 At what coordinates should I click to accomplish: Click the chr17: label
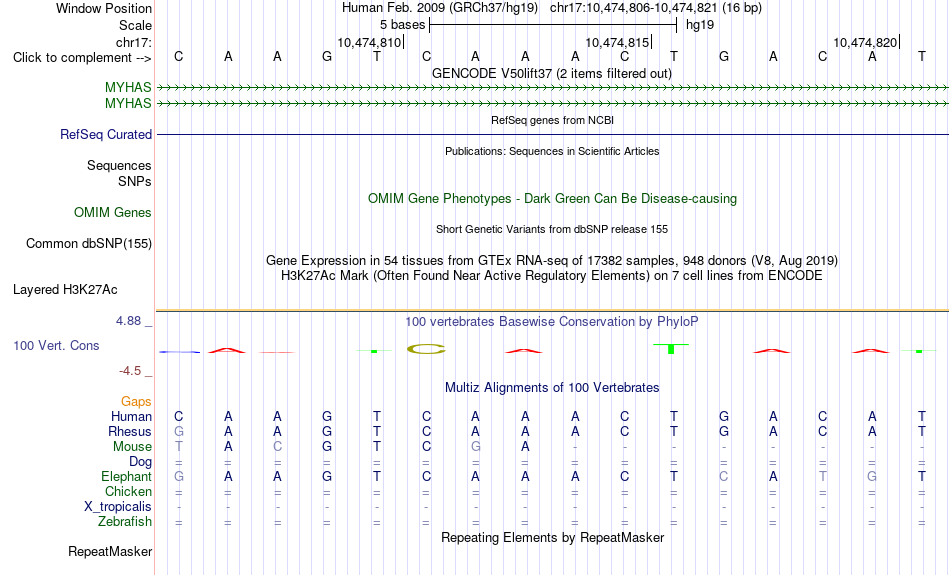pos(133,42)
